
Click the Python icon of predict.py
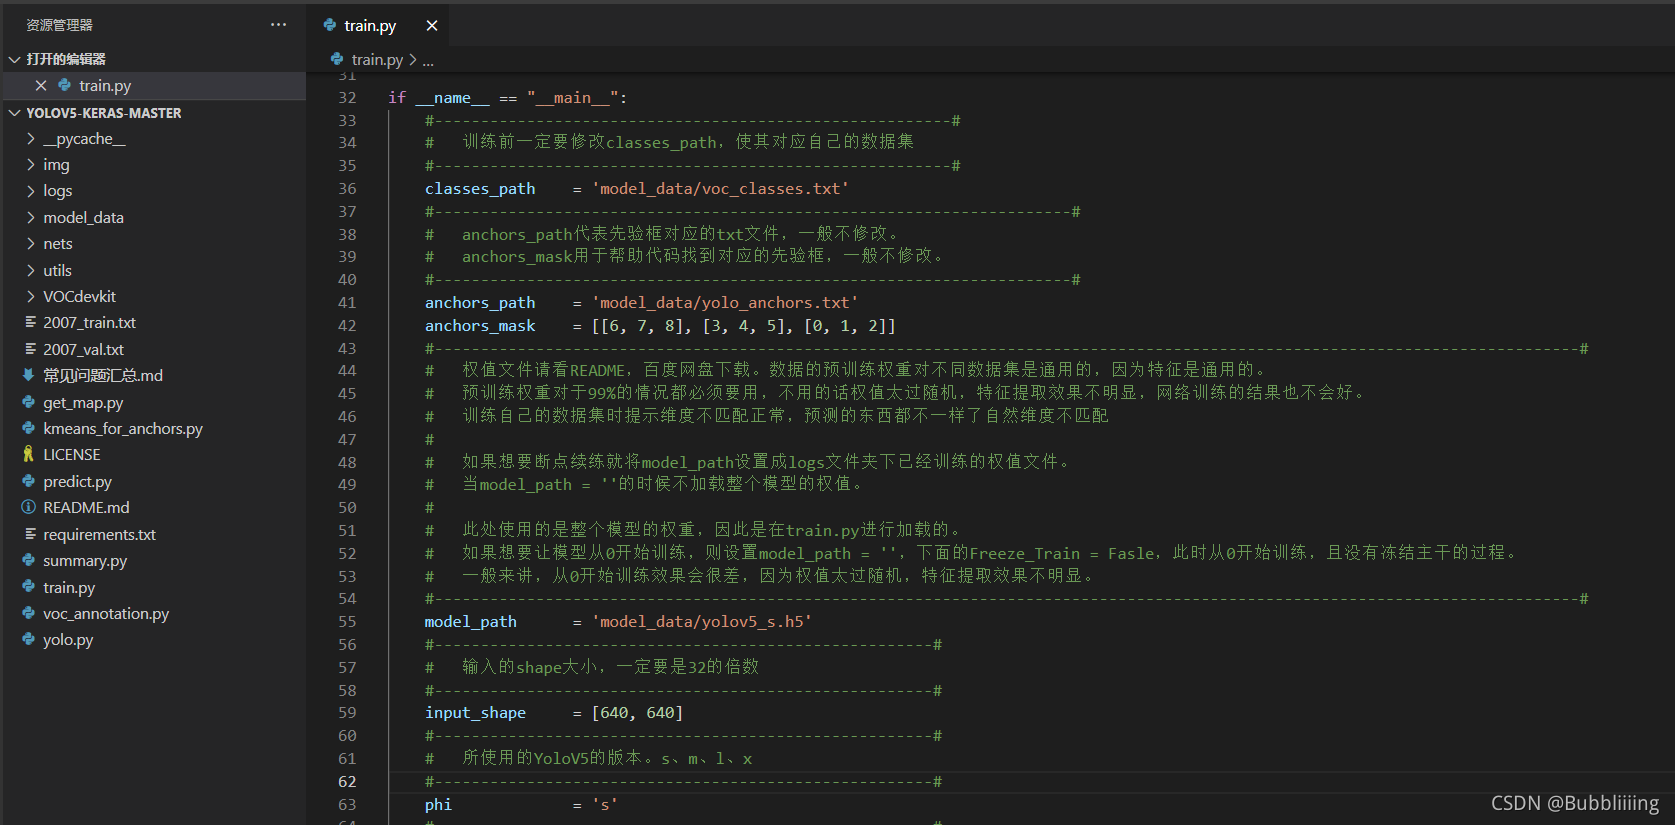(28, 481)
